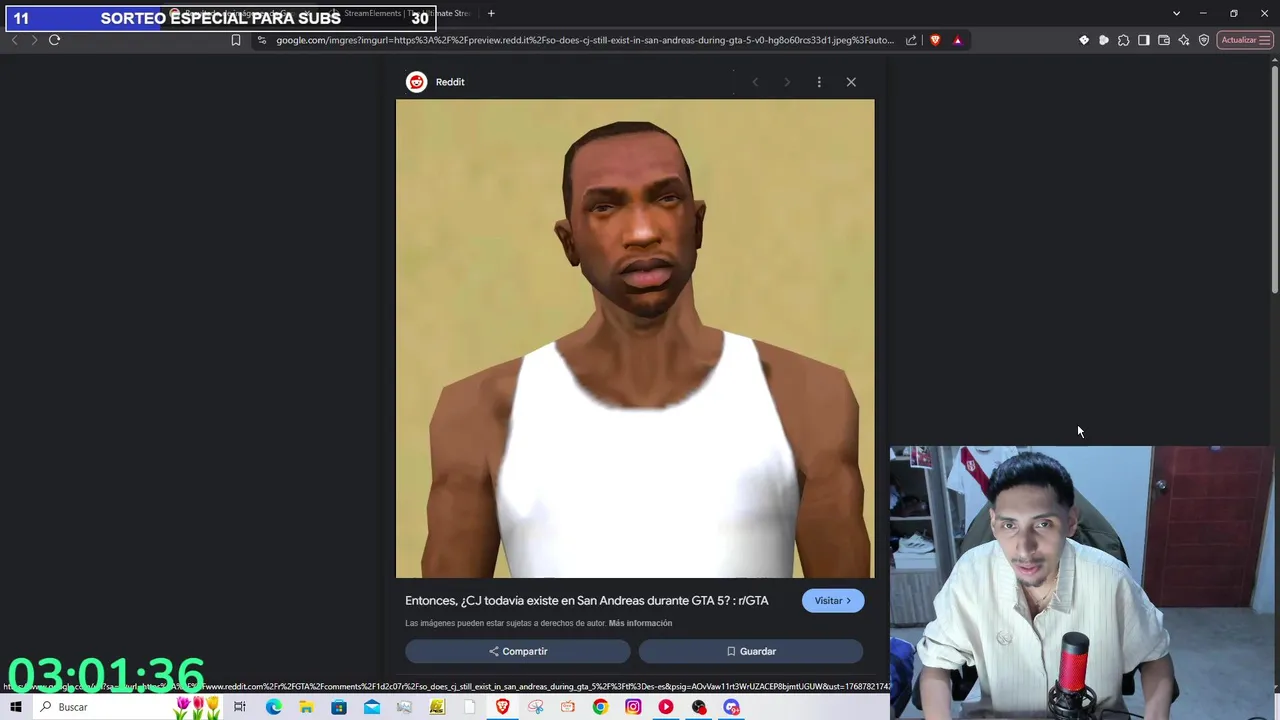Click the diamond-shaped extension icon in toolbar
This screenshot has width=1280, height=720.
pos(1084,40)
